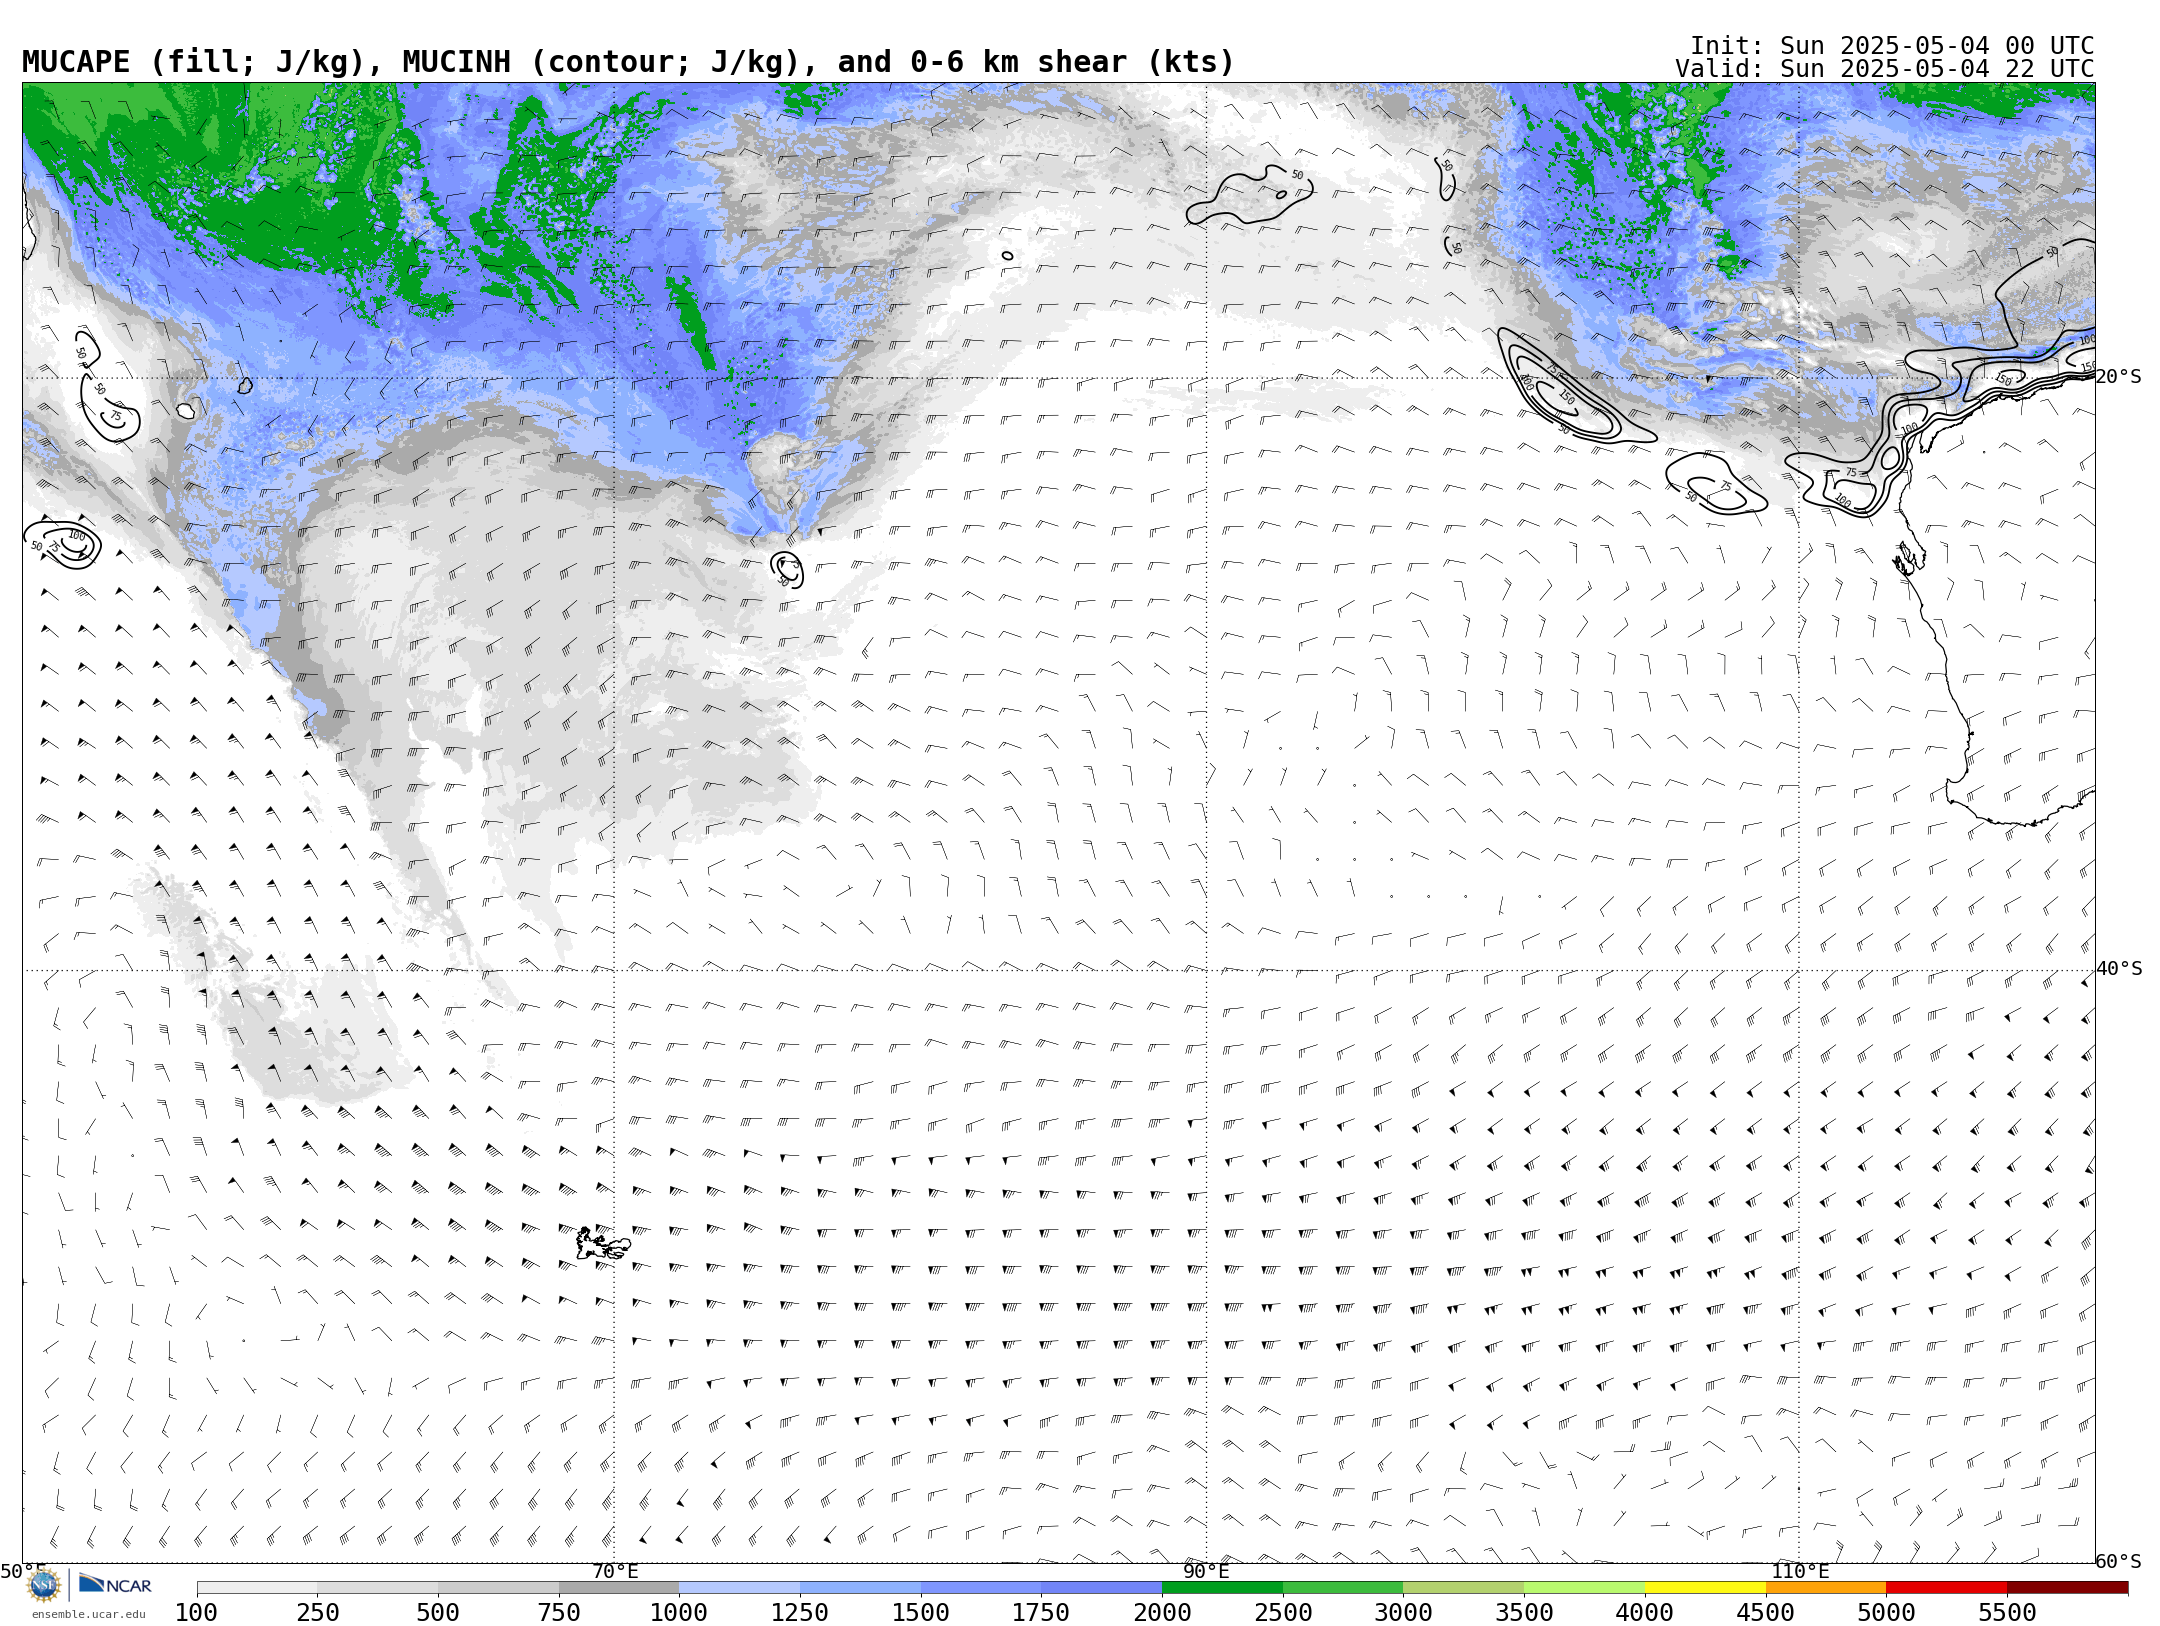Click the colorbar tick label 1000

tap(679, 1613)
